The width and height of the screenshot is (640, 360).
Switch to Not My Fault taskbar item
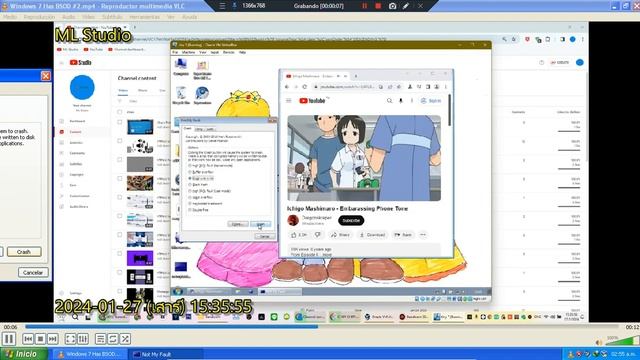point(165,354)
